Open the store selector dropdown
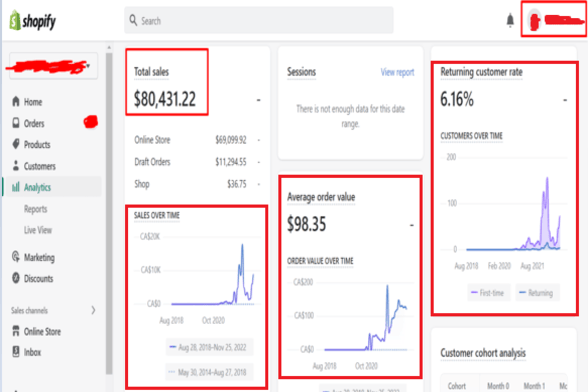Viewport: 588px width, 392px height. coord(53,66)
